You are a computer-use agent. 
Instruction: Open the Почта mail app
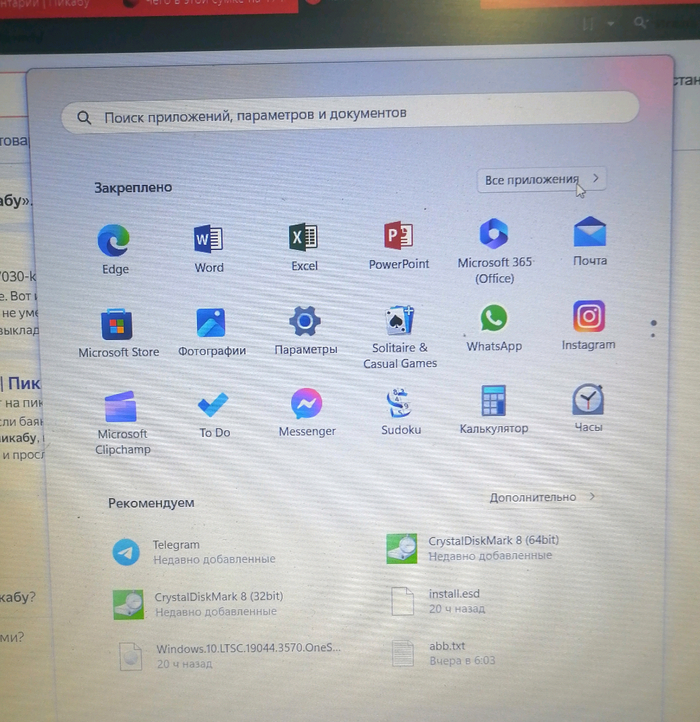click(590, 234)
